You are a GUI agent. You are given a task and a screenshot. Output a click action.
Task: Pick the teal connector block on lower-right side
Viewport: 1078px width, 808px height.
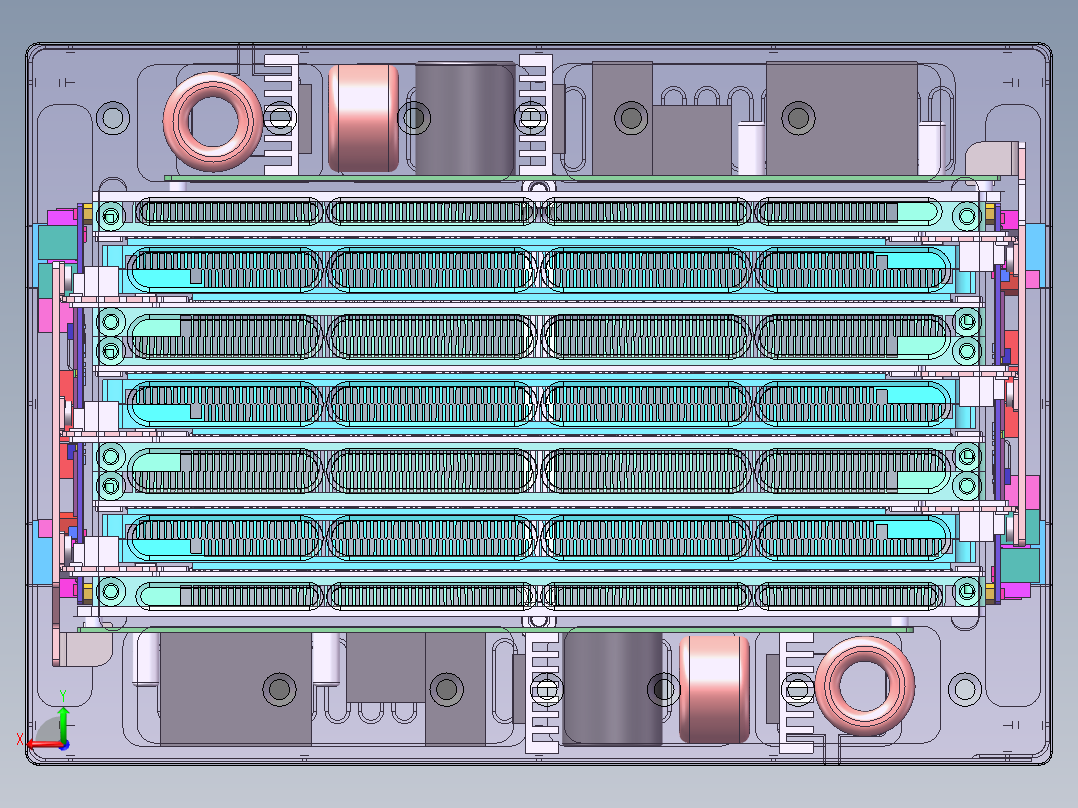pyautogui.click(x=1020, y=565)
